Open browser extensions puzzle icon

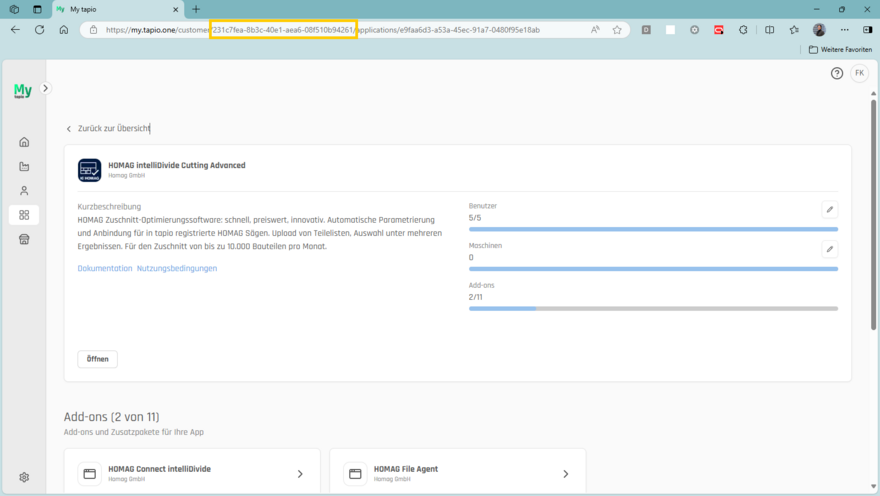[743, 30]
